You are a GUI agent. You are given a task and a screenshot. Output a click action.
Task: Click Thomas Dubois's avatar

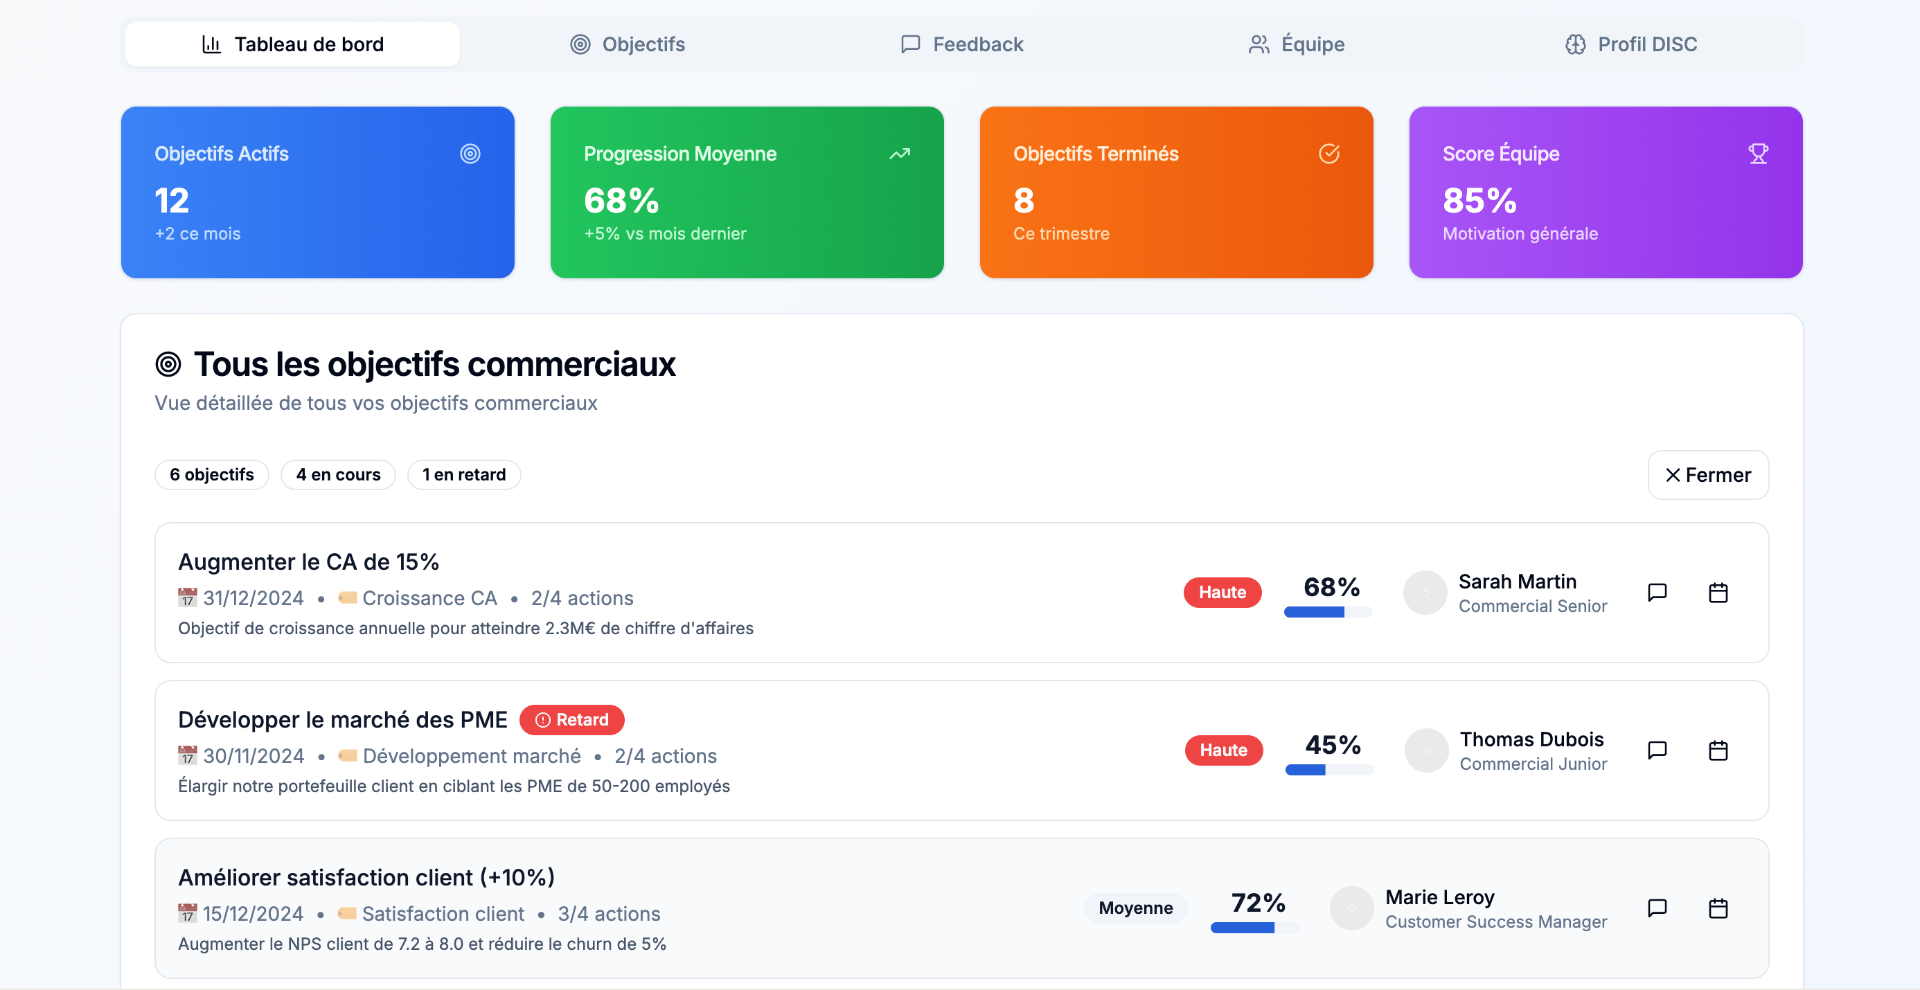(1426, 750)
